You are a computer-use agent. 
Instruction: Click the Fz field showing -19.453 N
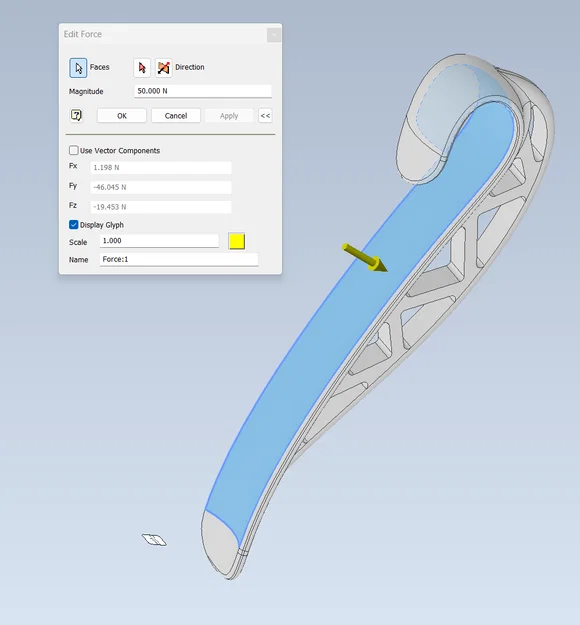(161, 207)
